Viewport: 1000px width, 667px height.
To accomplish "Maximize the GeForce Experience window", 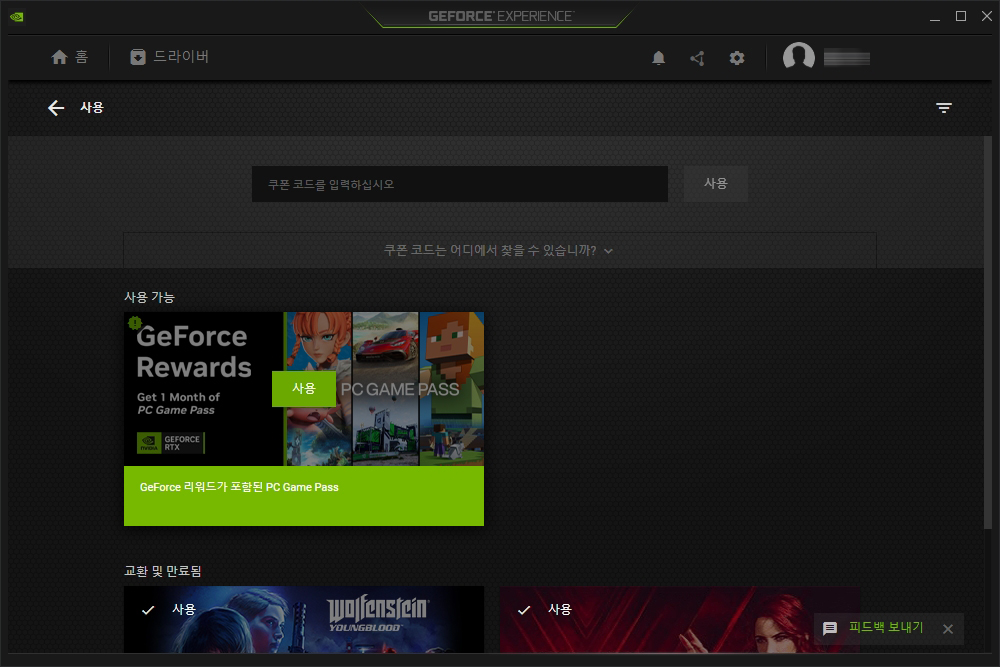I will point(960,17).
